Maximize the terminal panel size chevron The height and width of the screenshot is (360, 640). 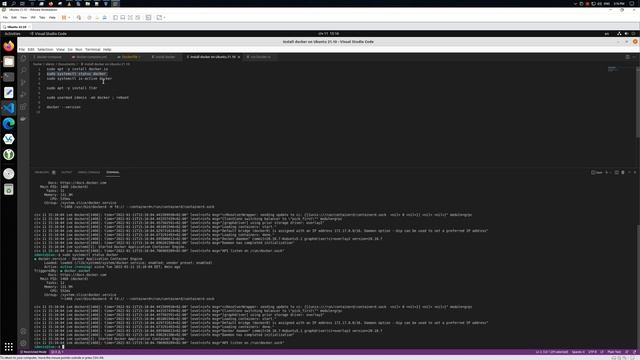coord(629,172)
